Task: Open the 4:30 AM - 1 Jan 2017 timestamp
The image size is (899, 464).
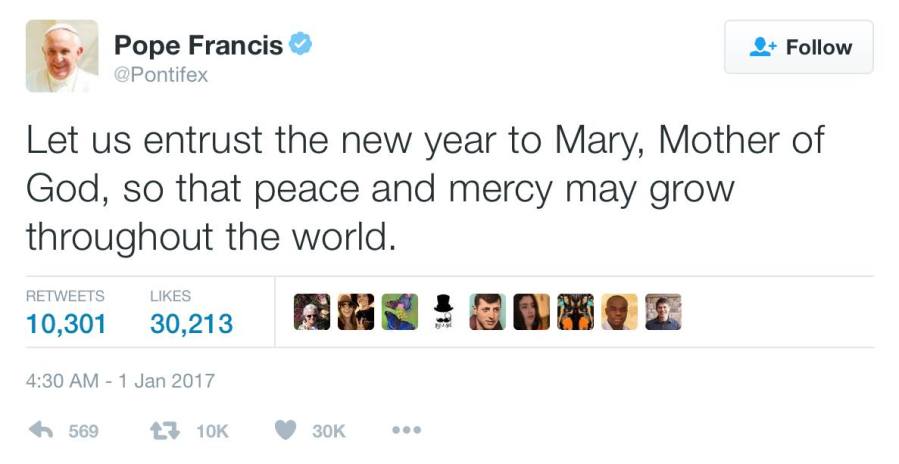Action: coord(120,381)
